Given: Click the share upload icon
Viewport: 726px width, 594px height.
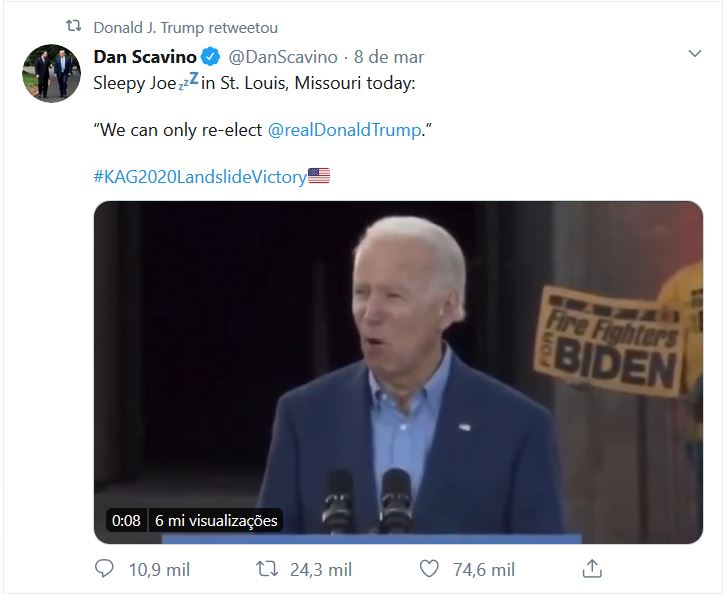Looking at the screenshot, I should point(592,568).
